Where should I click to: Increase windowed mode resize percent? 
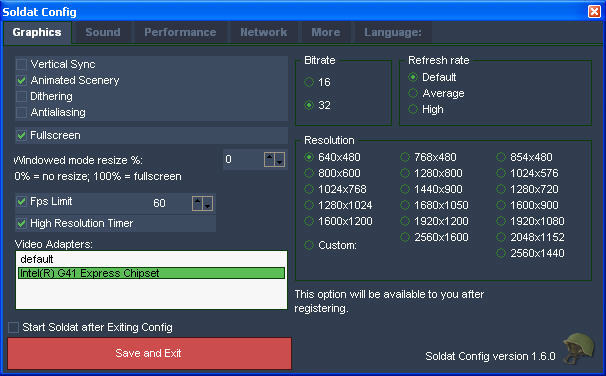coord(269,159)
